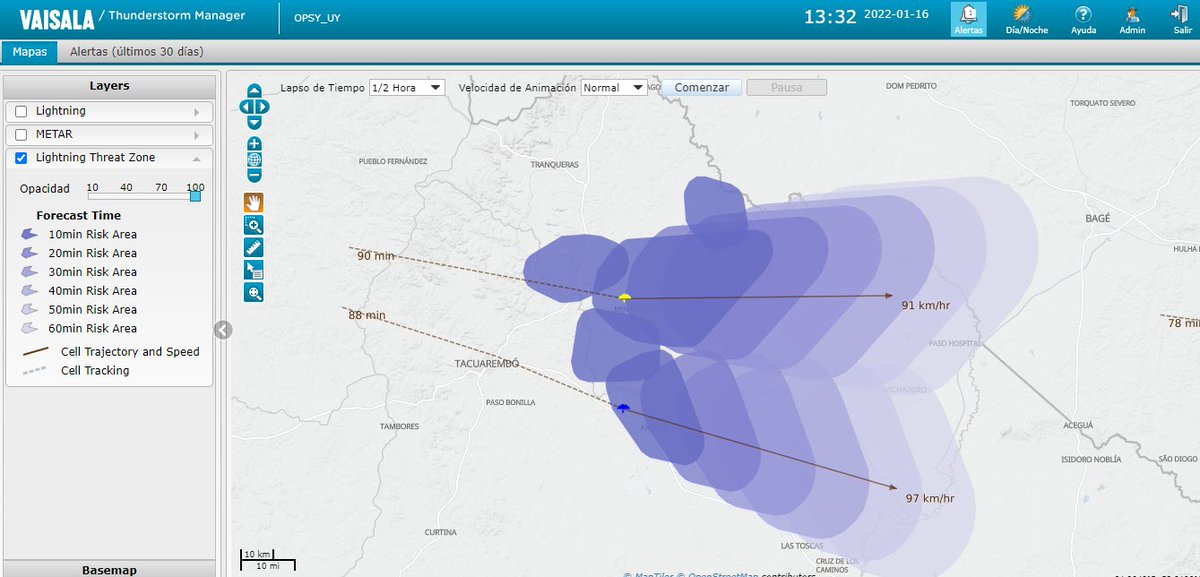Viewport: 1200px width, 577px height.
Task: Pan the map up
Action: point(254,91)
